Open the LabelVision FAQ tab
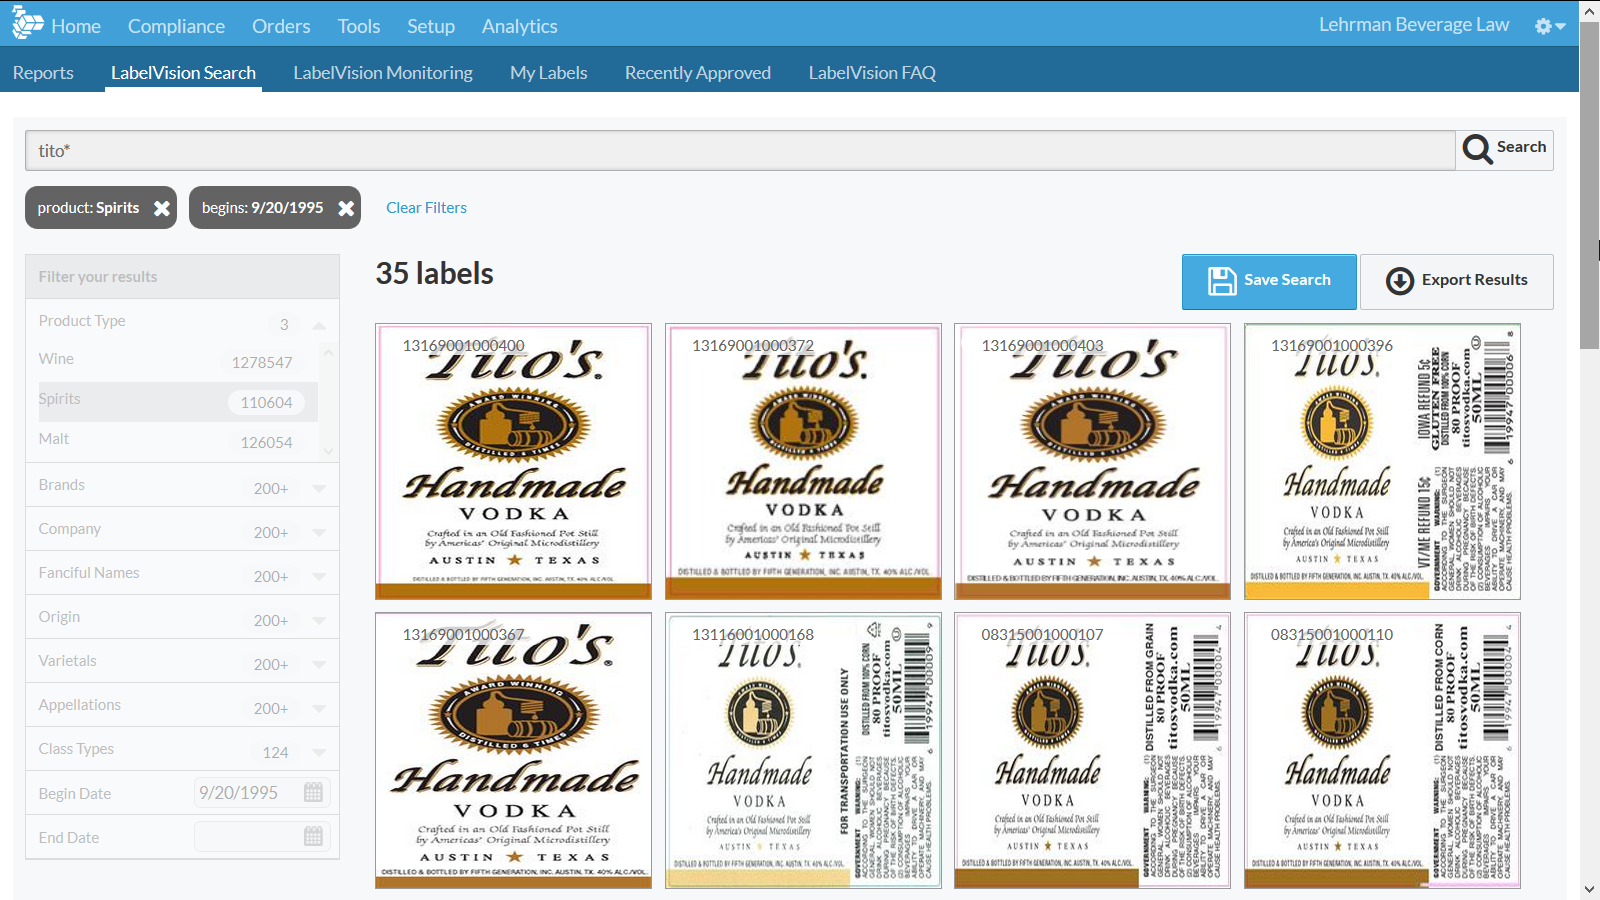Viewport: 1600px width, 900px height. coord(872,72)
